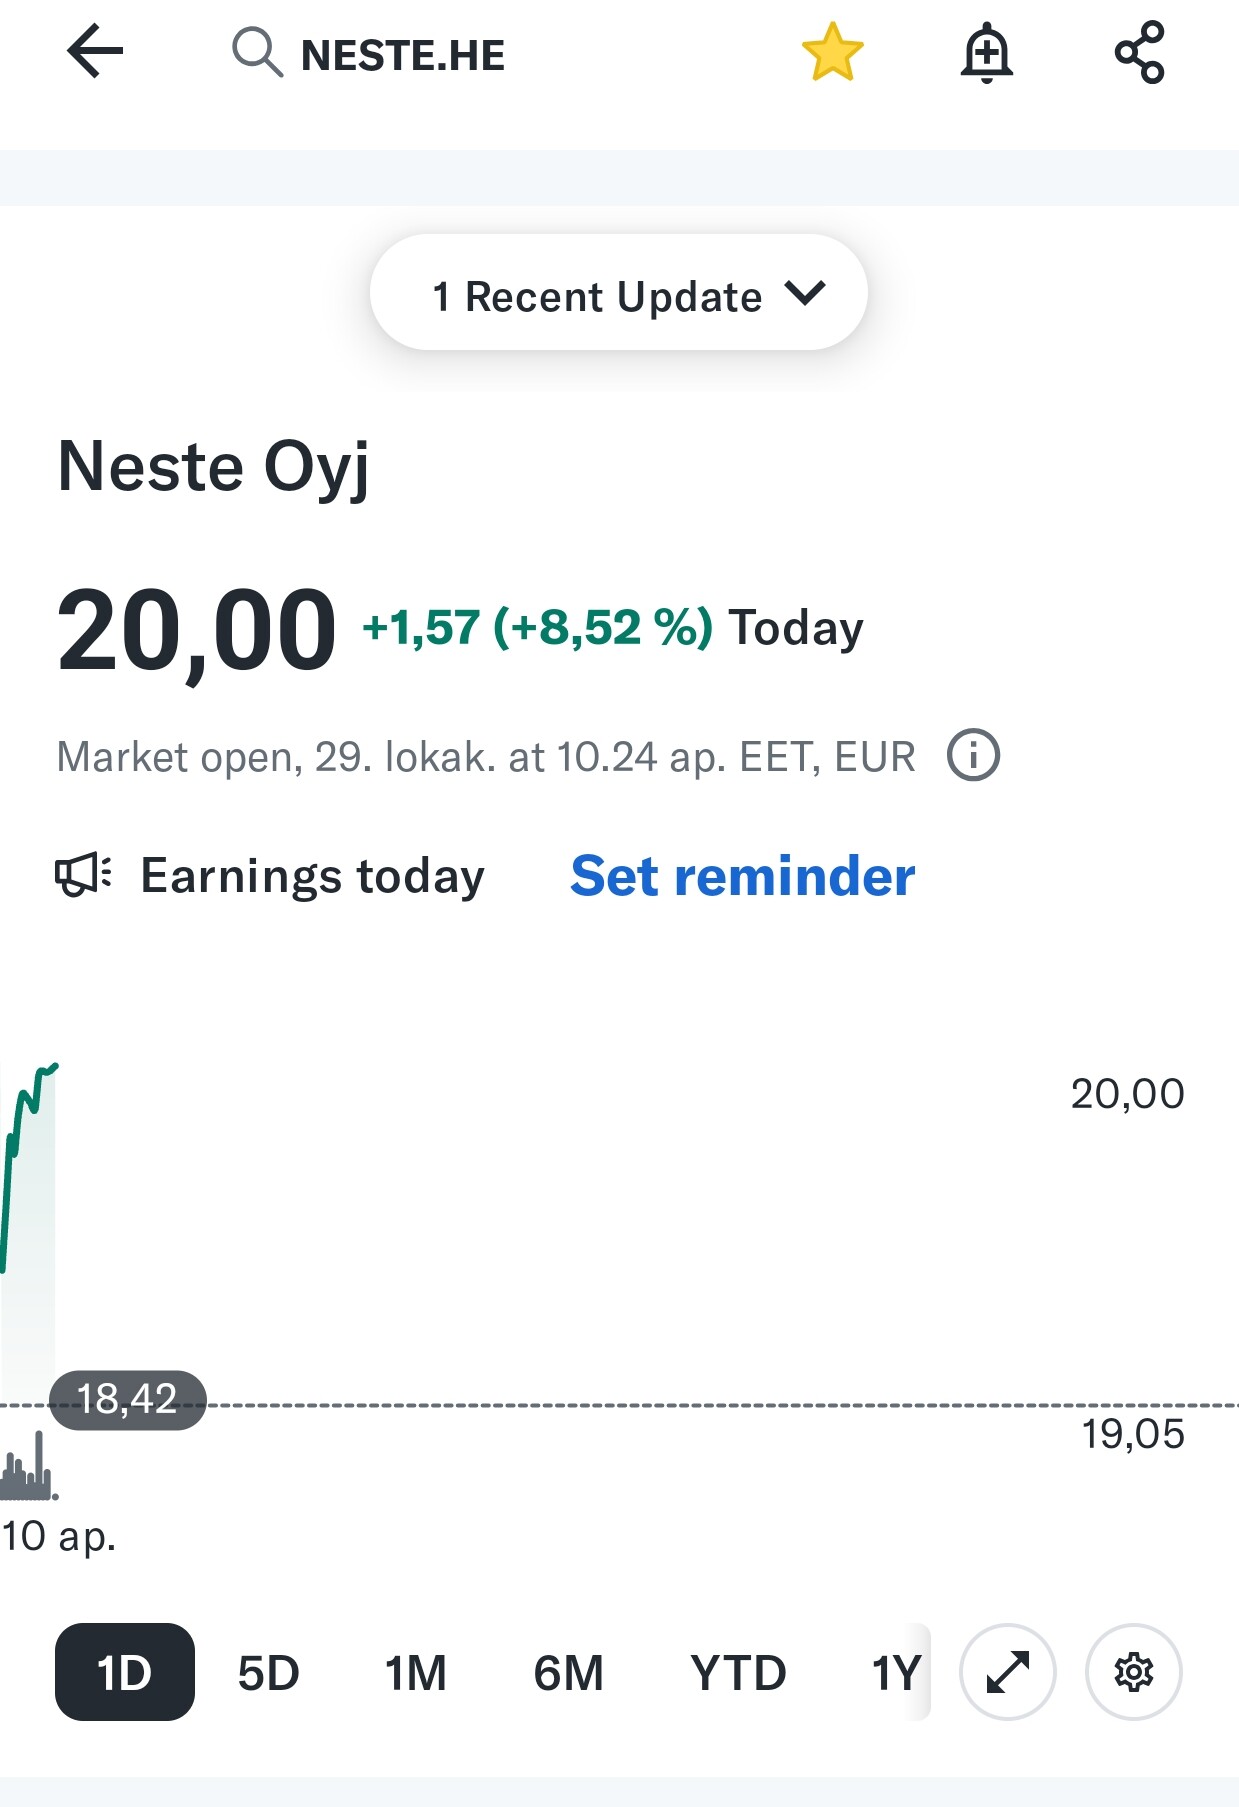The height and width of the screenshot is (1807, 1239).
Task: Tap the search magnifier icon
Action: [x=257, y=53]
